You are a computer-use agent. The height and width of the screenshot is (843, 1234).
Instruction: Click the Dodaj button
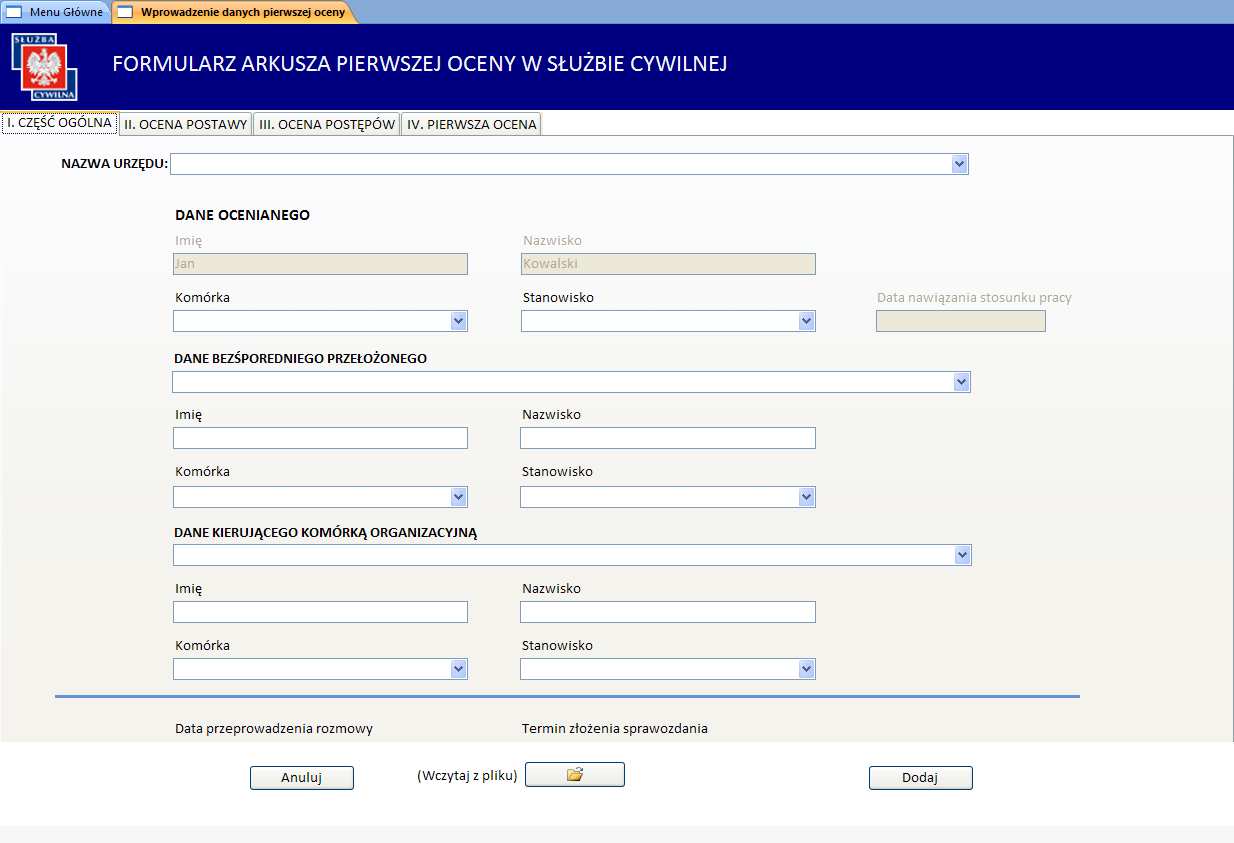click(920, 778)
